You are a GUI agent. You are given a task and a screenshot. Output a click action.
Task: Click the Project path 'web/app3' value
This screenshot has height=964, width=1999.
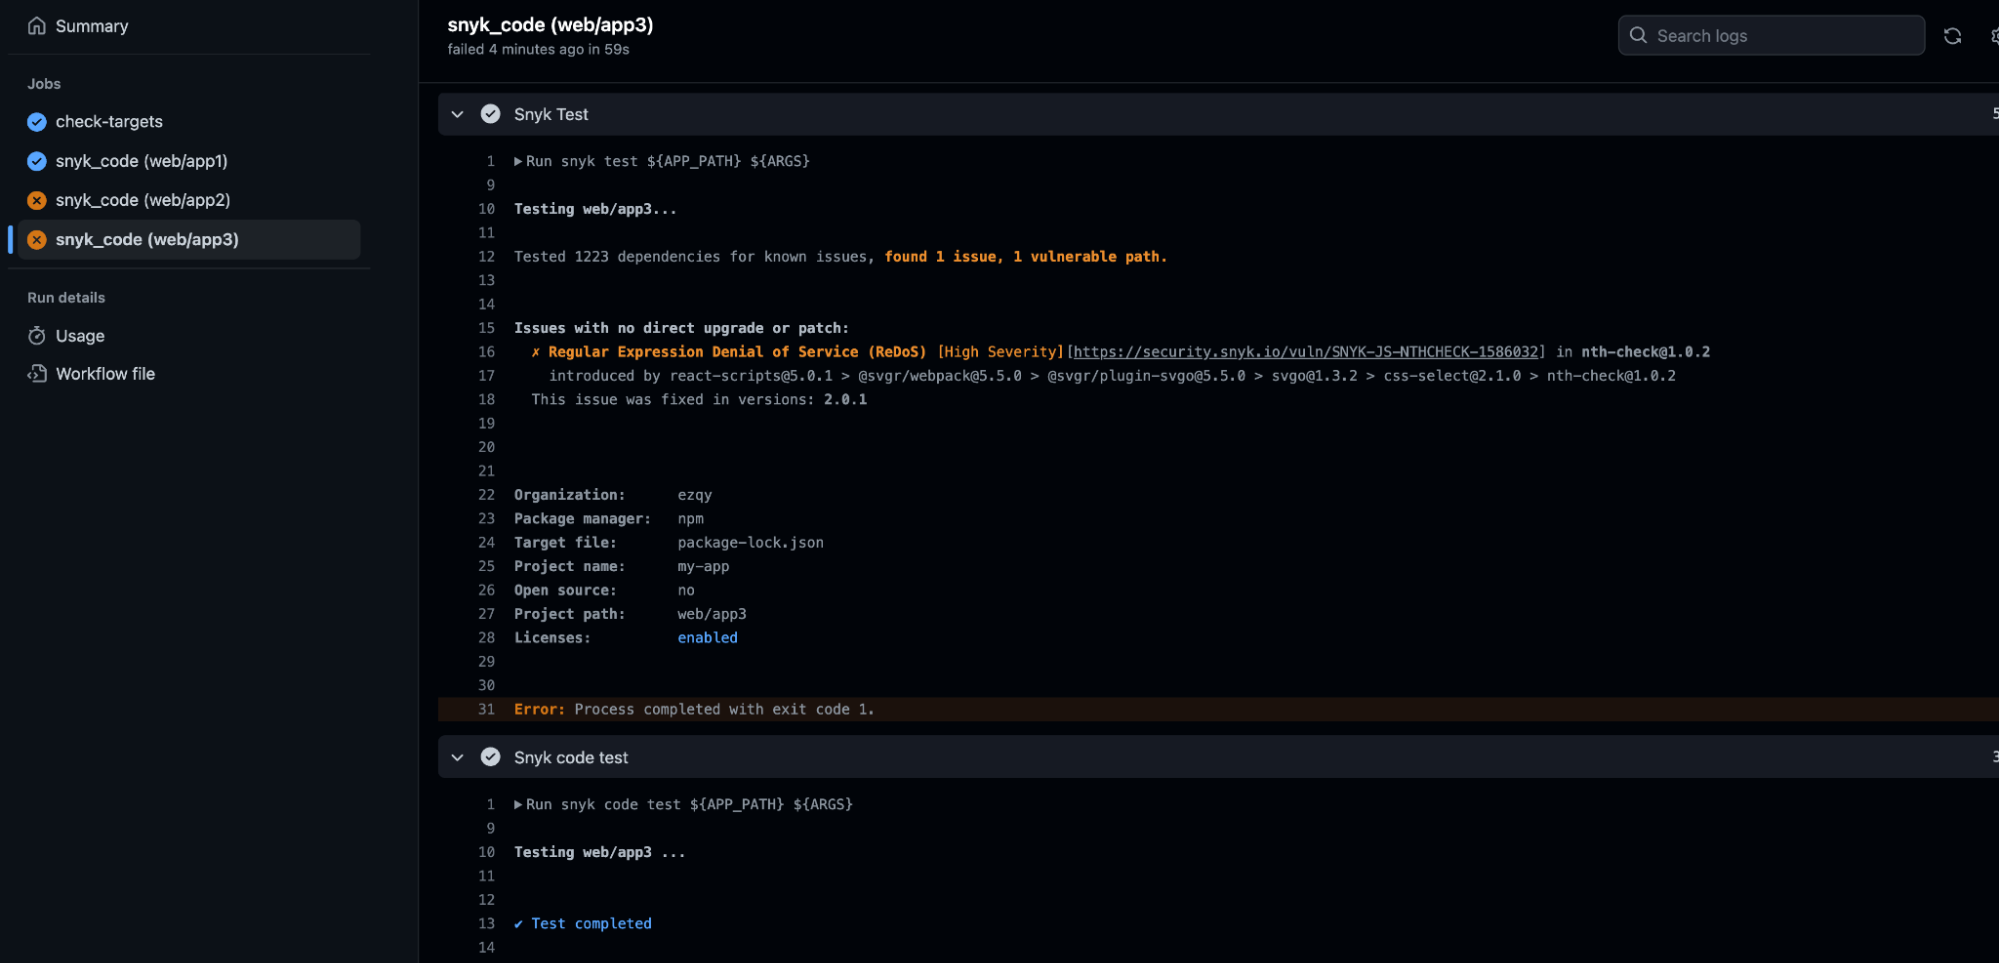711,614
